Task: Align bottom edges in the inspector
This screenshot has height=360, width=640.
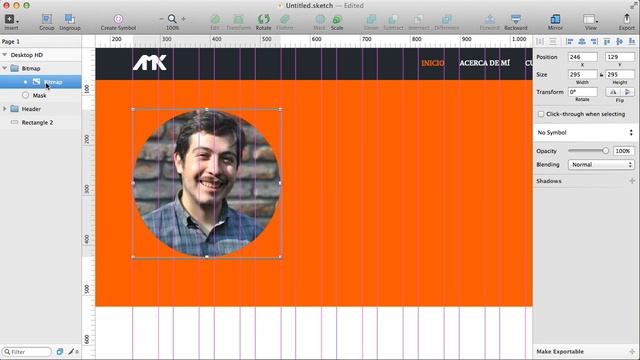Action: [632, 41]
